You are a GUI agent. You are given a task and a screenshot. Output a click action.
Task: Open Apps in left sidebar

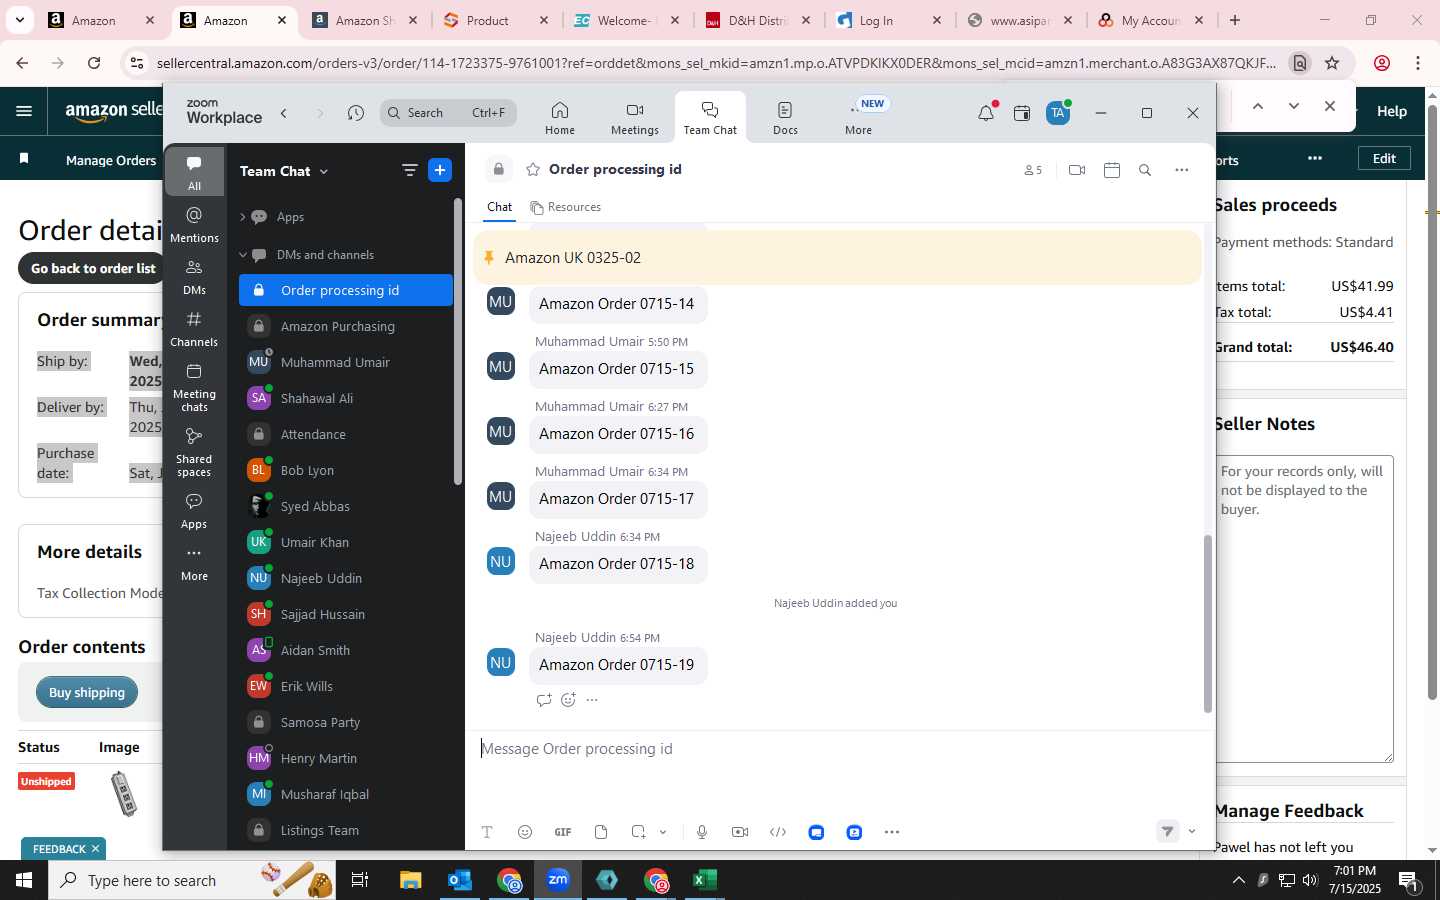[x=194, y=511]
